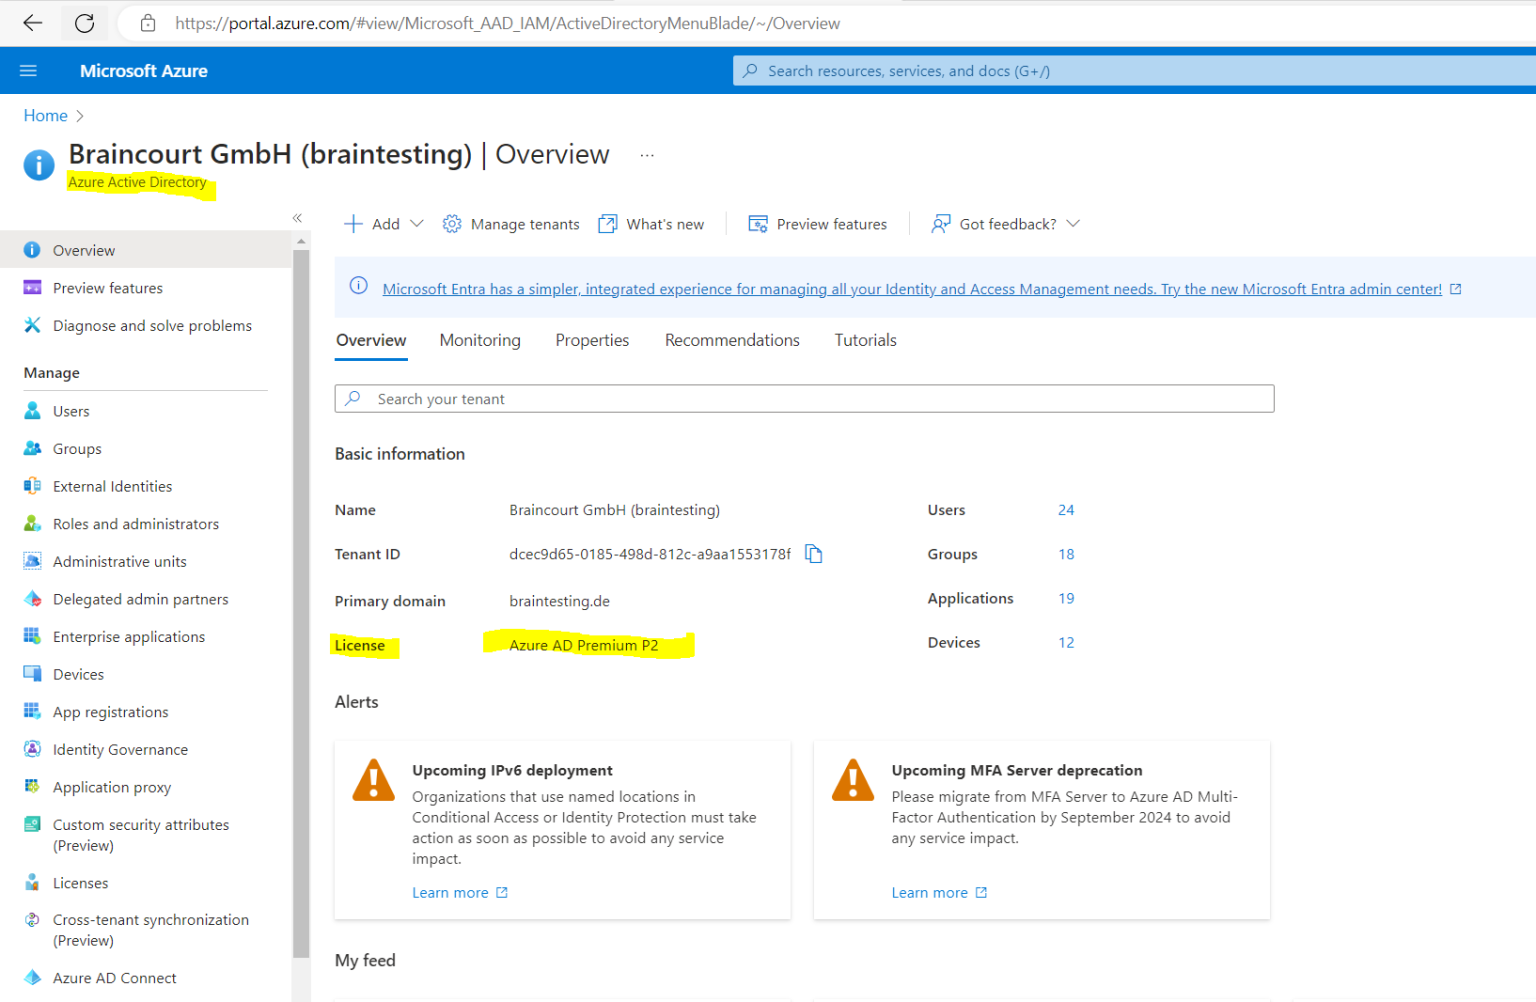
Task: Click Learn more under Upcoming IPv6 deployment
Action: [x=450, y=892]
